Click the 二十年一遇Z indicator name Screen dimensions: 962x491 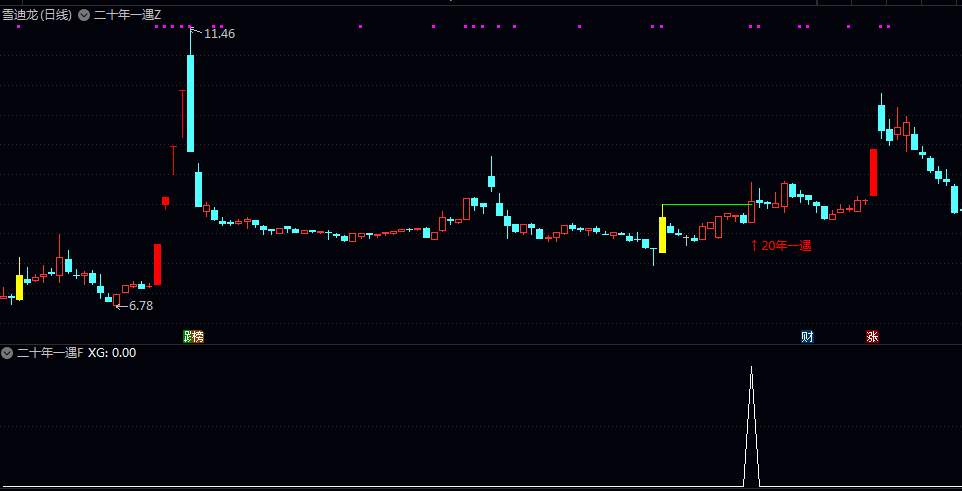point(128,15)
